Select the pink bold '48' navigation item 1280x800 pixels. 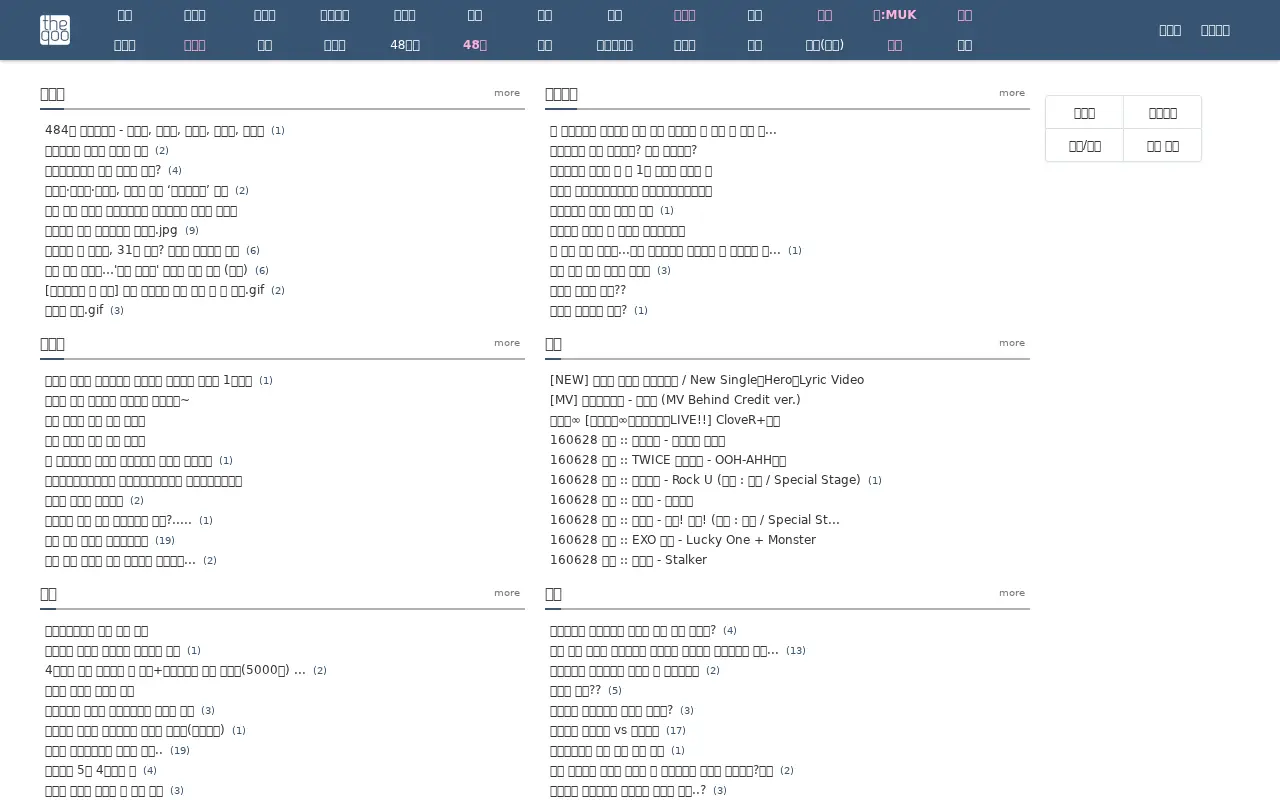point(474,45)
